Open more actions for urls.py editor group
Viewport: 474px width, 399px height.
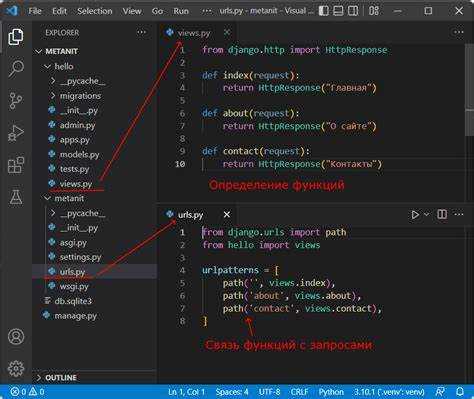(459, 214)
